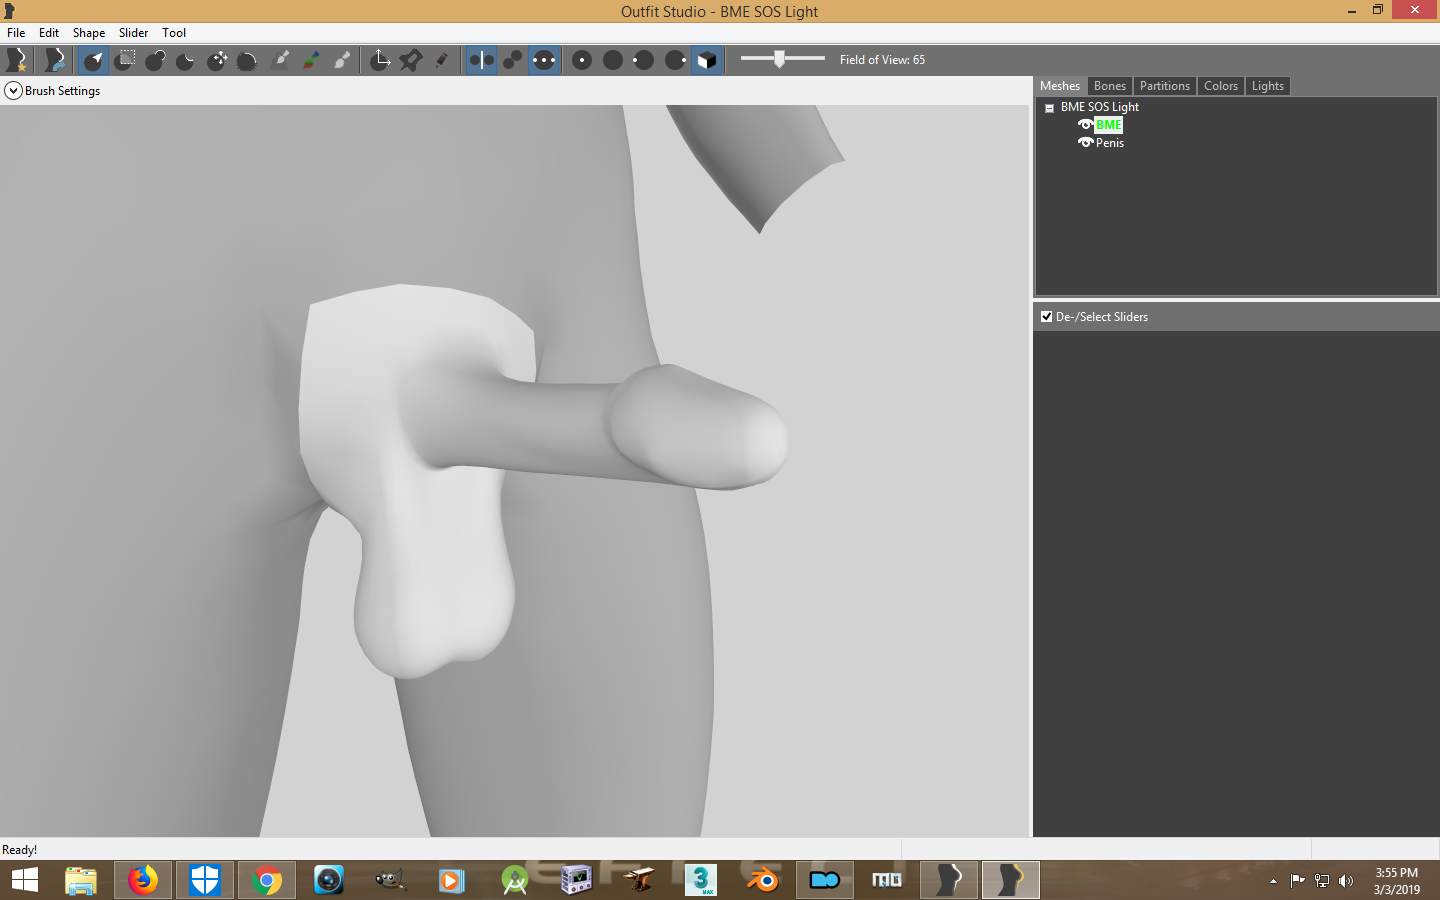The width and height of the screenshot is (1440, 900).
Task: Open the Edit menu
Action: point(49,33)
